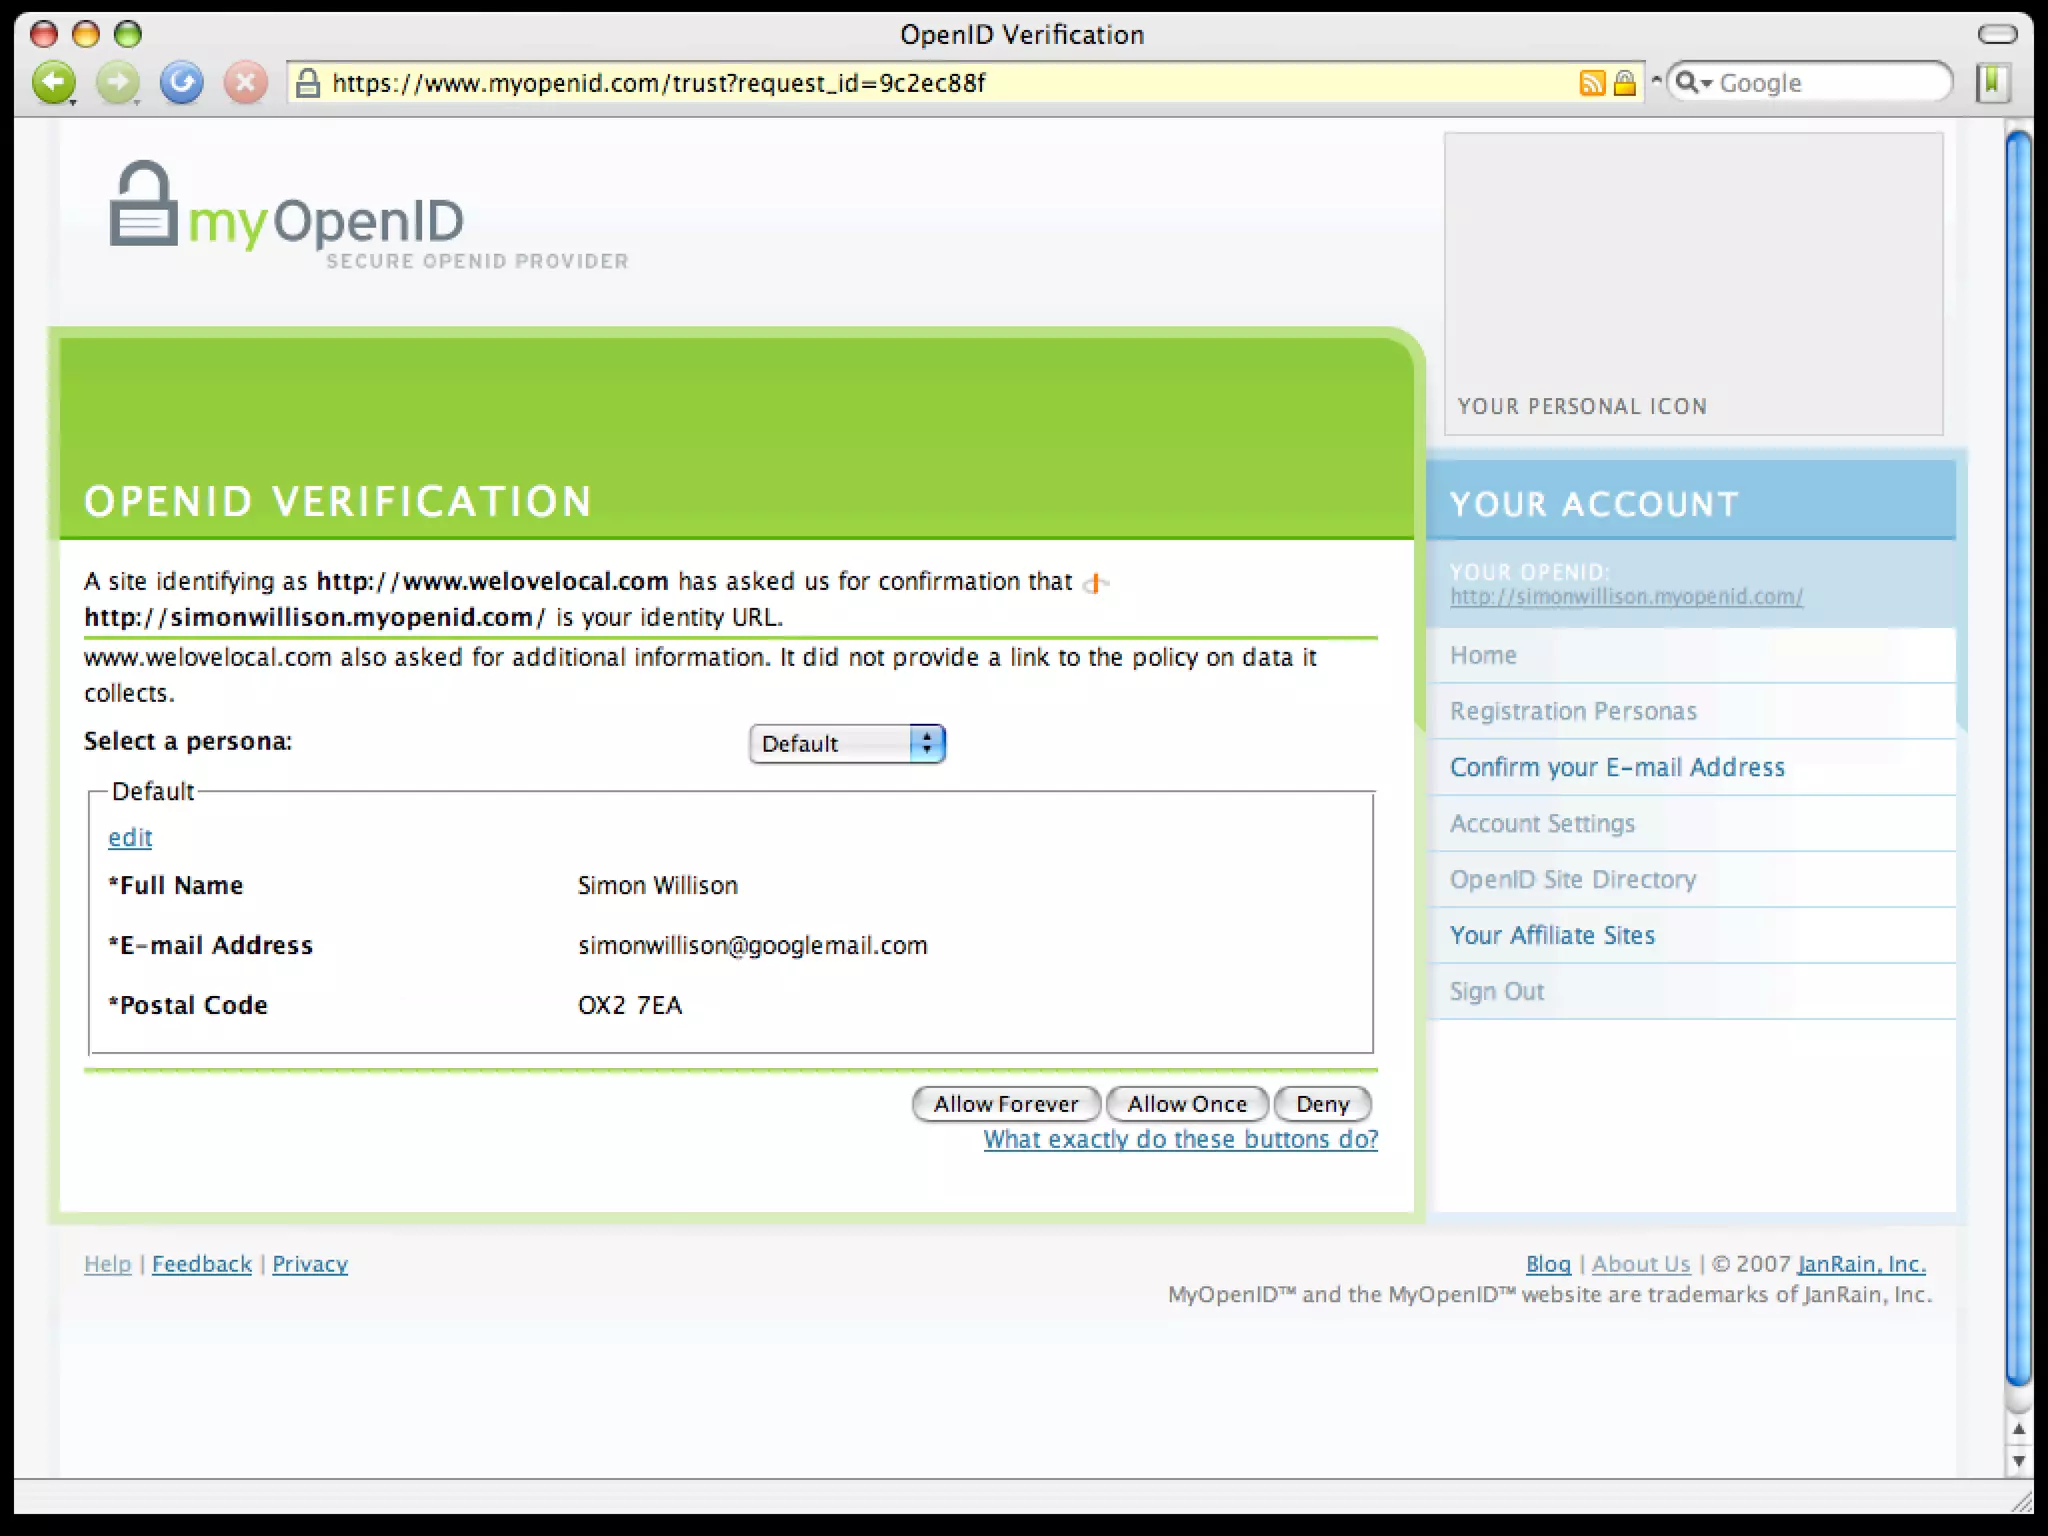Click the gold padlock in address bar

coord(1625,83)
